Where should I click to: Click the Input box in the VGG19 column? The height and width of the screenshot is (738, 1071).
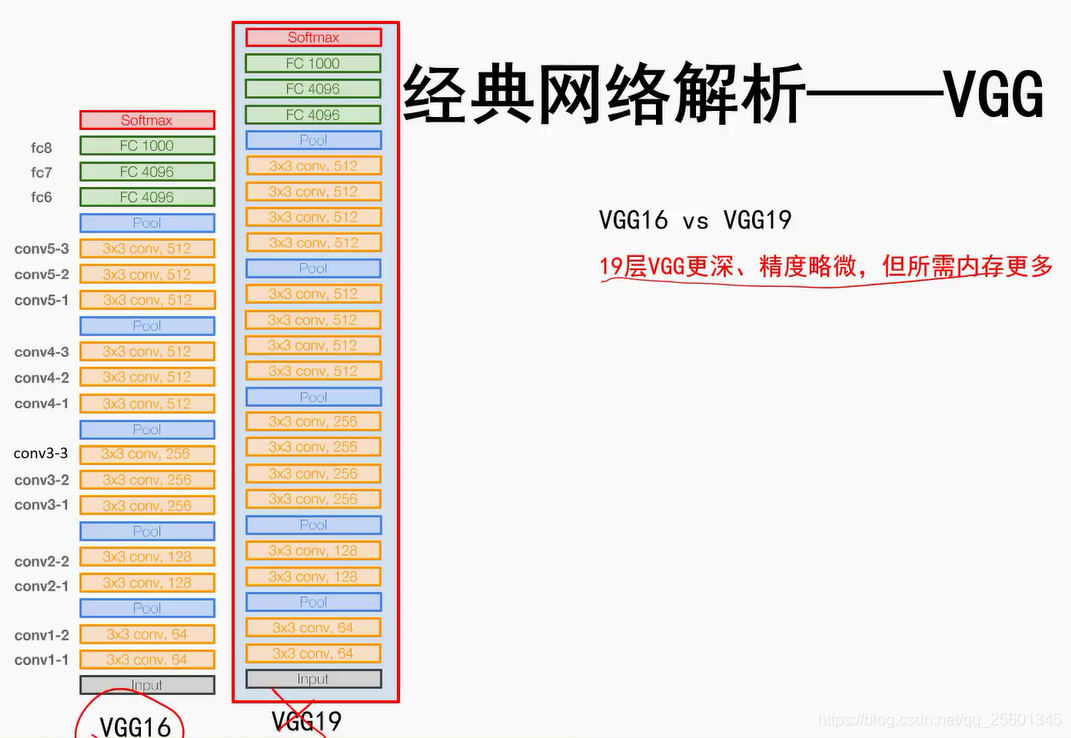314,679
